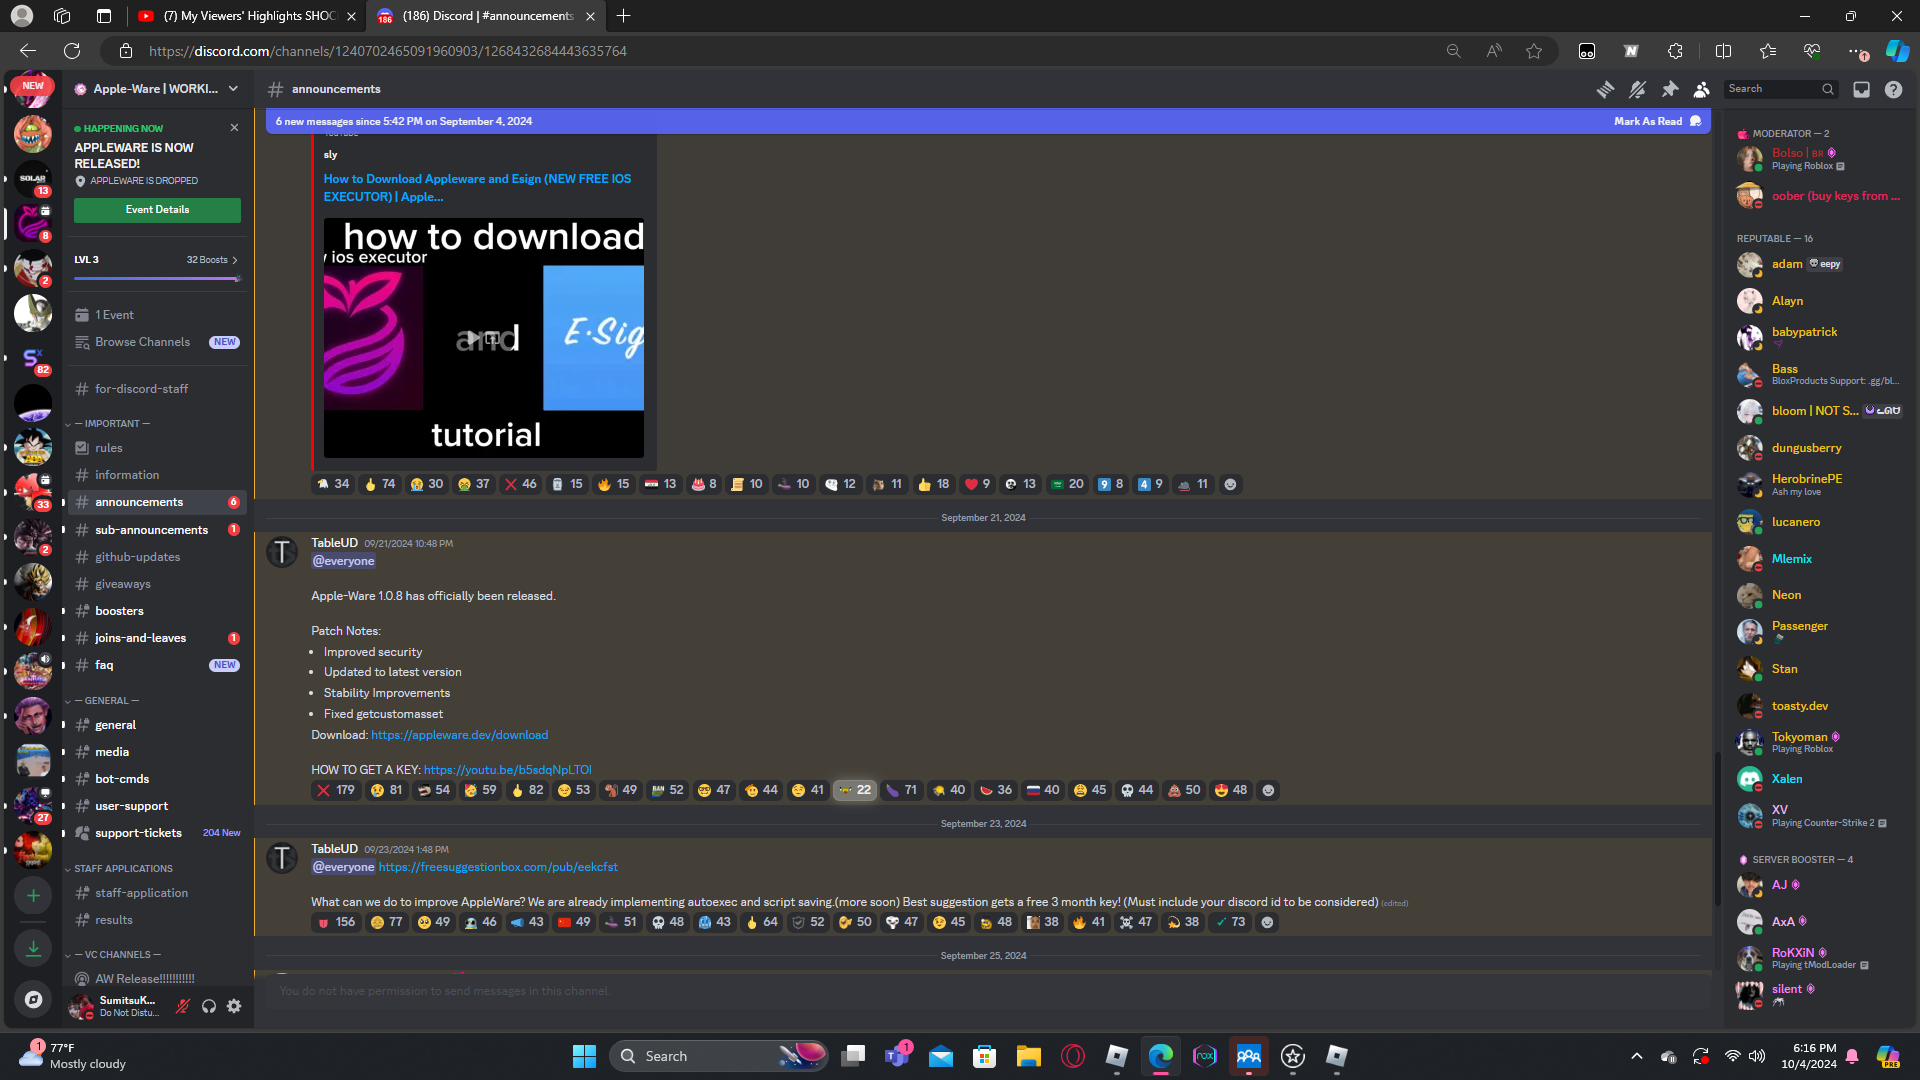Screen dimensions: 1920x1080
Task: Add reaction to the Apple-Ware 1.0.8 message
Action: coord(1268,790)
